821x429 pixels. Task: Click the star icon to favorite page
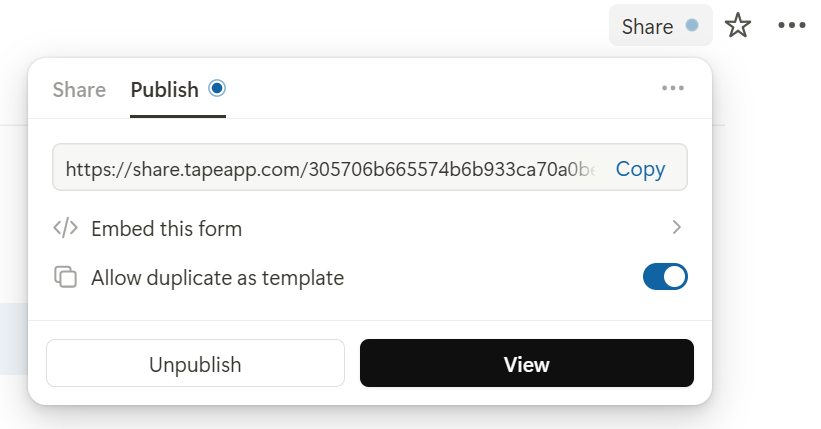(x=738, y=26)
